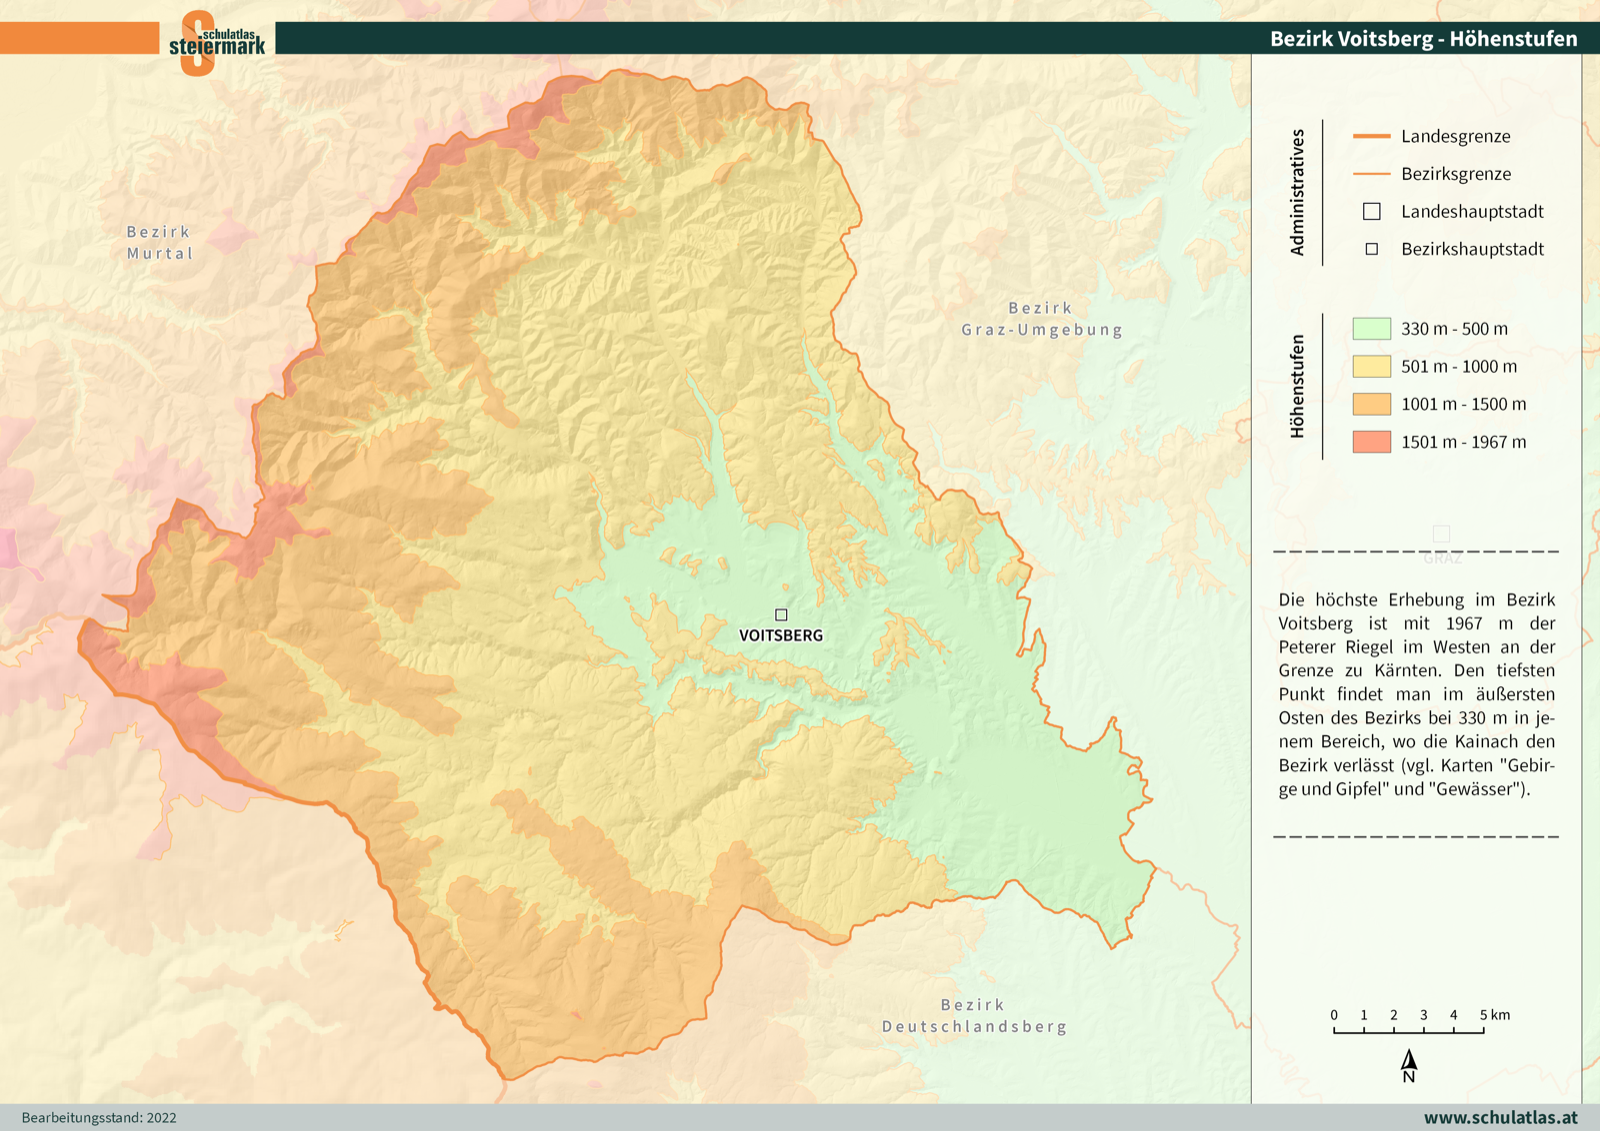
Task: Select the yellow 501 m - 1000 m swatch
Action: (1371, 366)
